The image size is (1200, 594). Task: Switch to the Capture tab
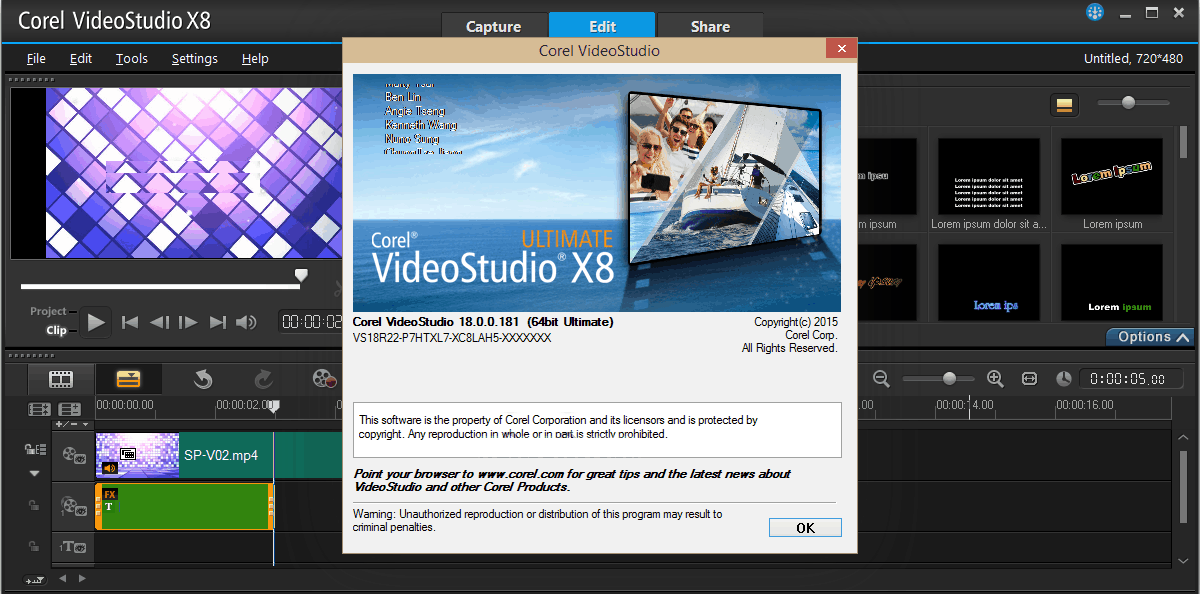[x=494, y=27]
